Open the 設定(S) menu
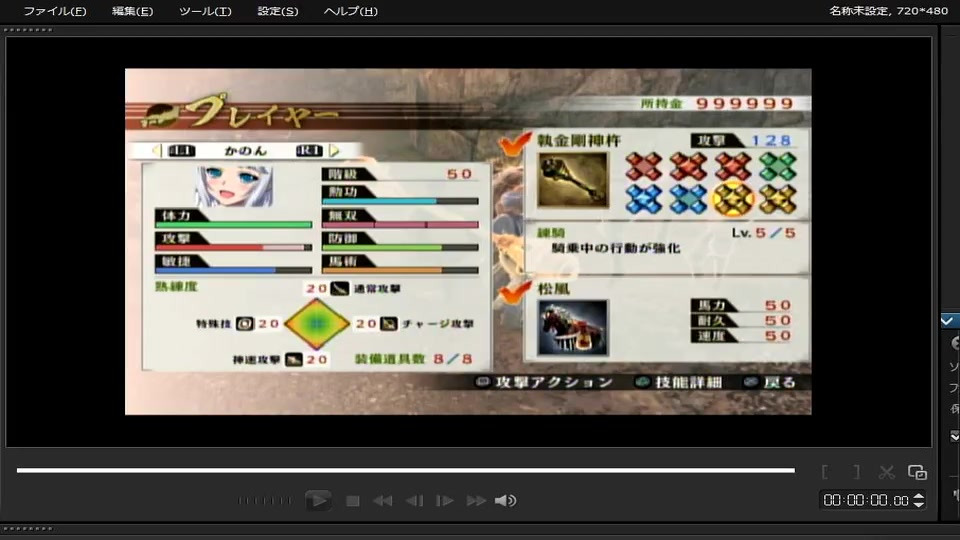Viewport: 960px width, 540px height. [x=277, y=11]
